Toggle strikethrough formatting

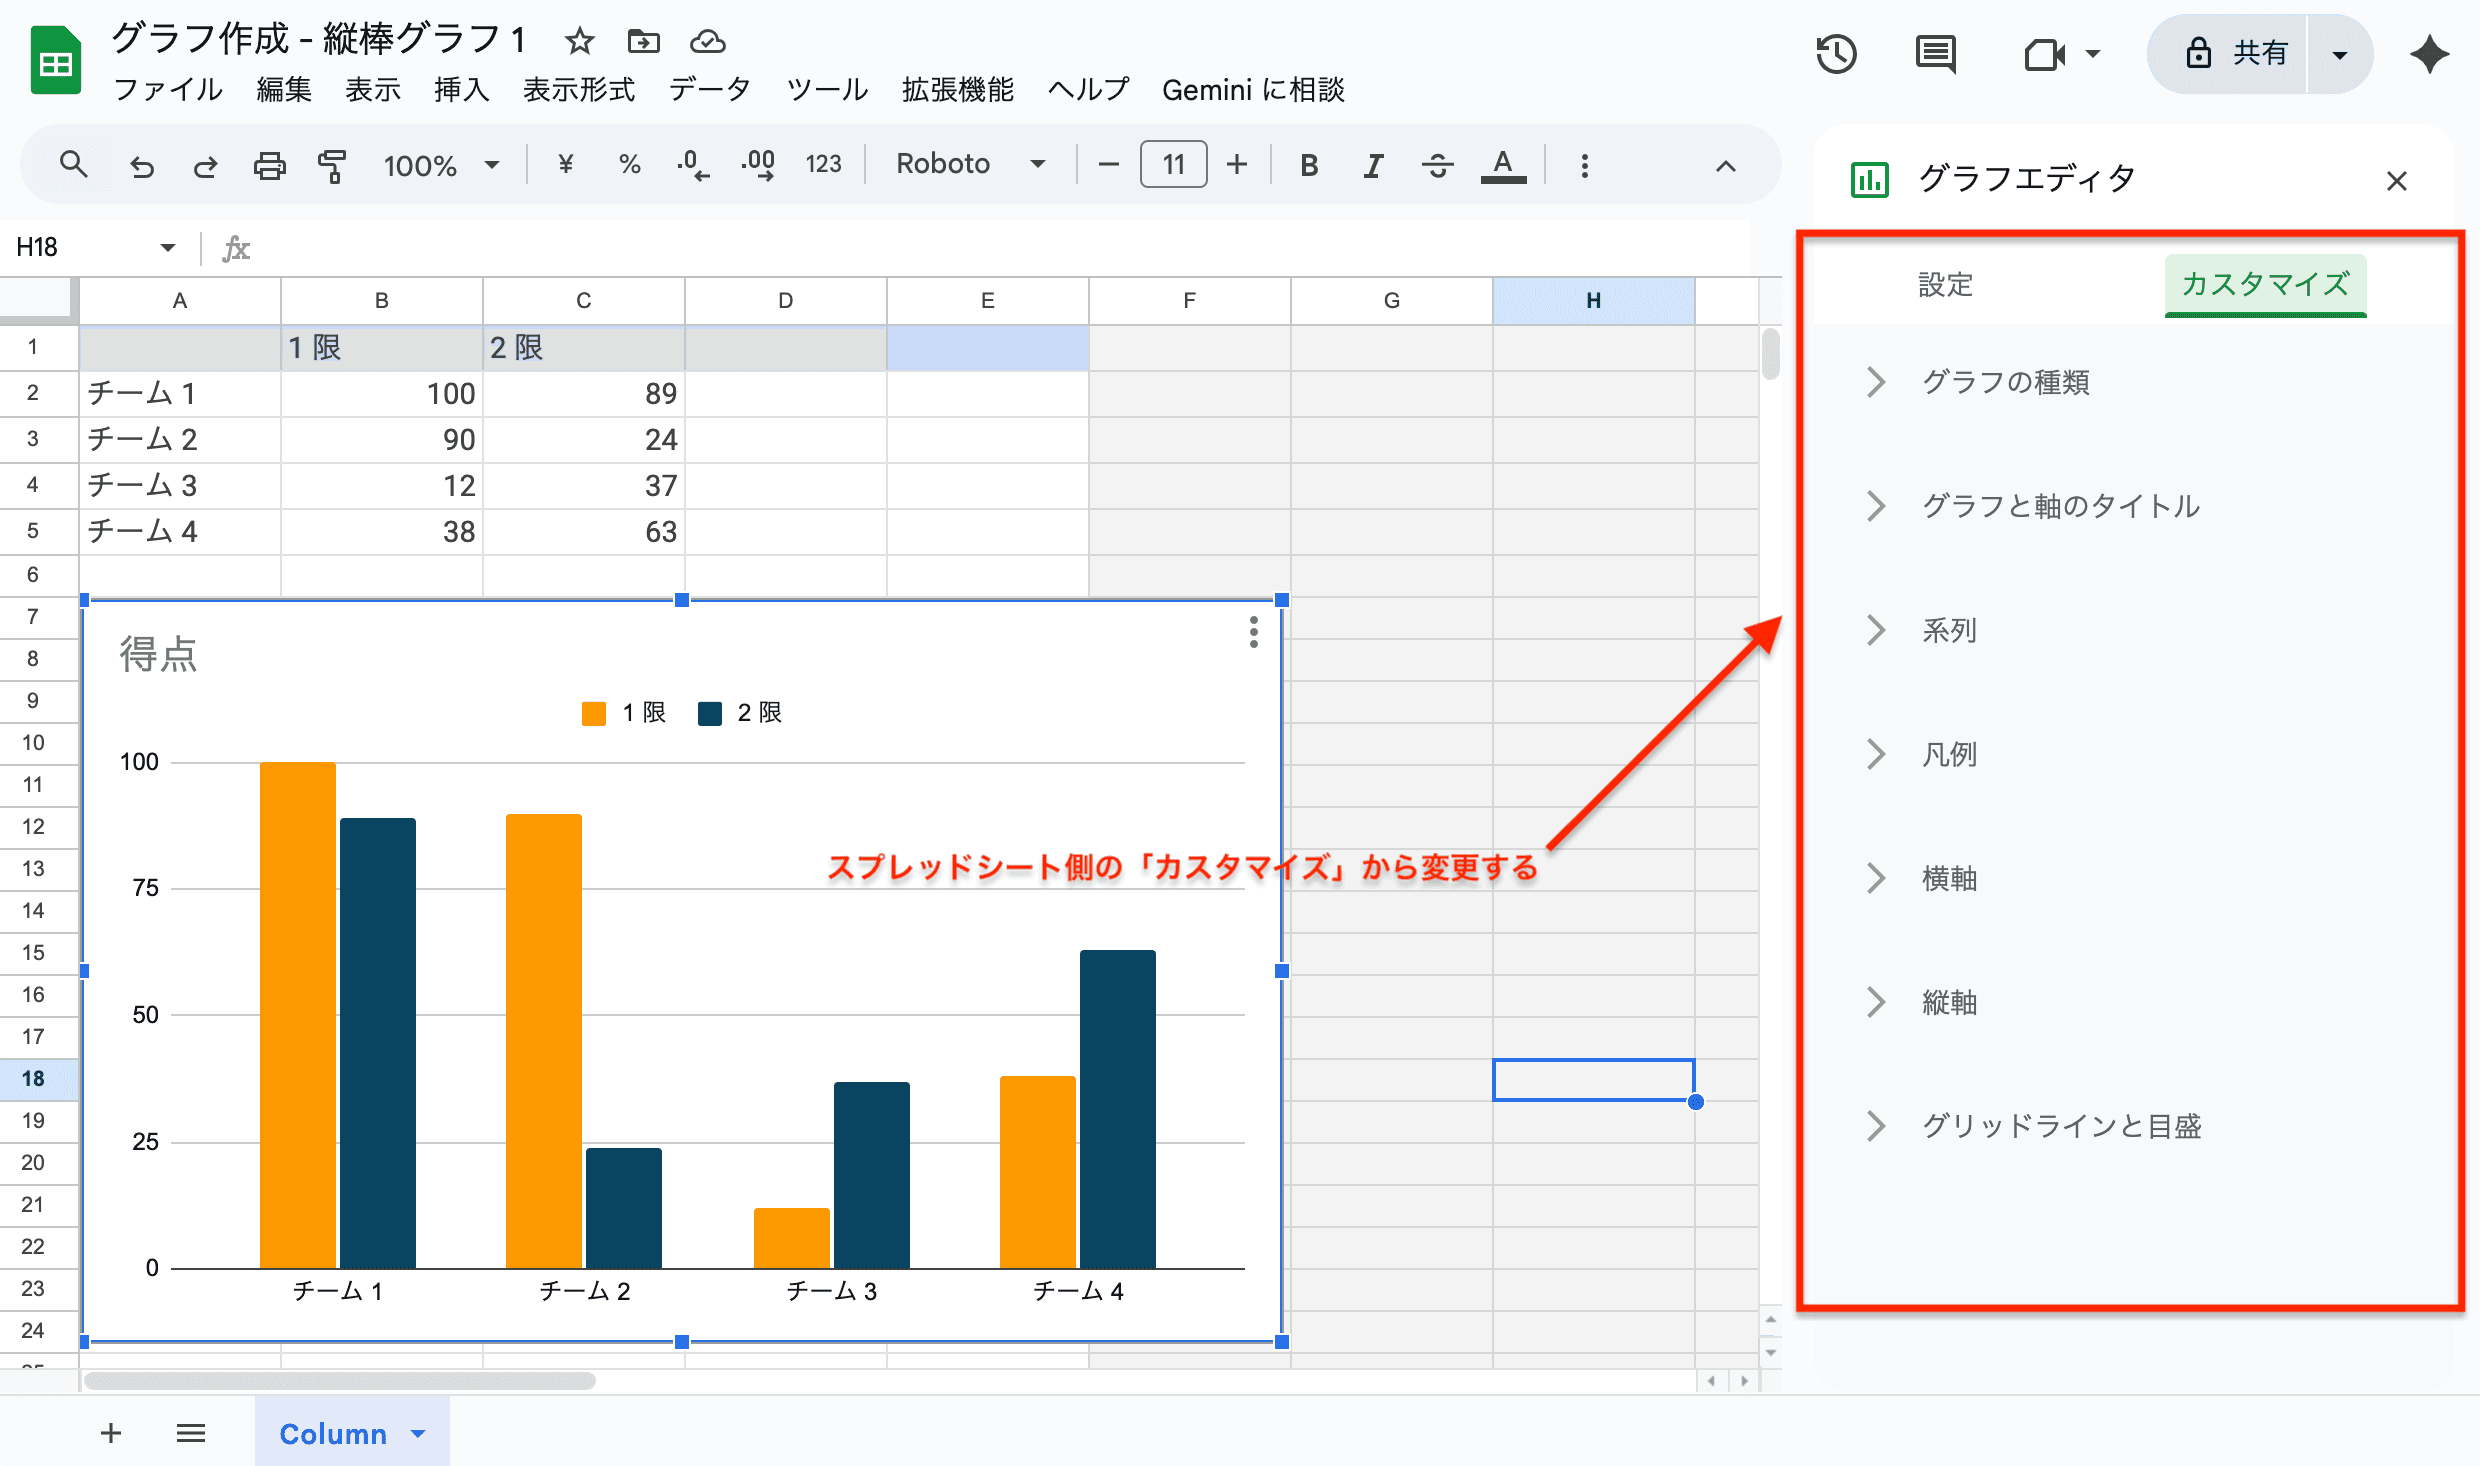click(x=1437, y=165)
